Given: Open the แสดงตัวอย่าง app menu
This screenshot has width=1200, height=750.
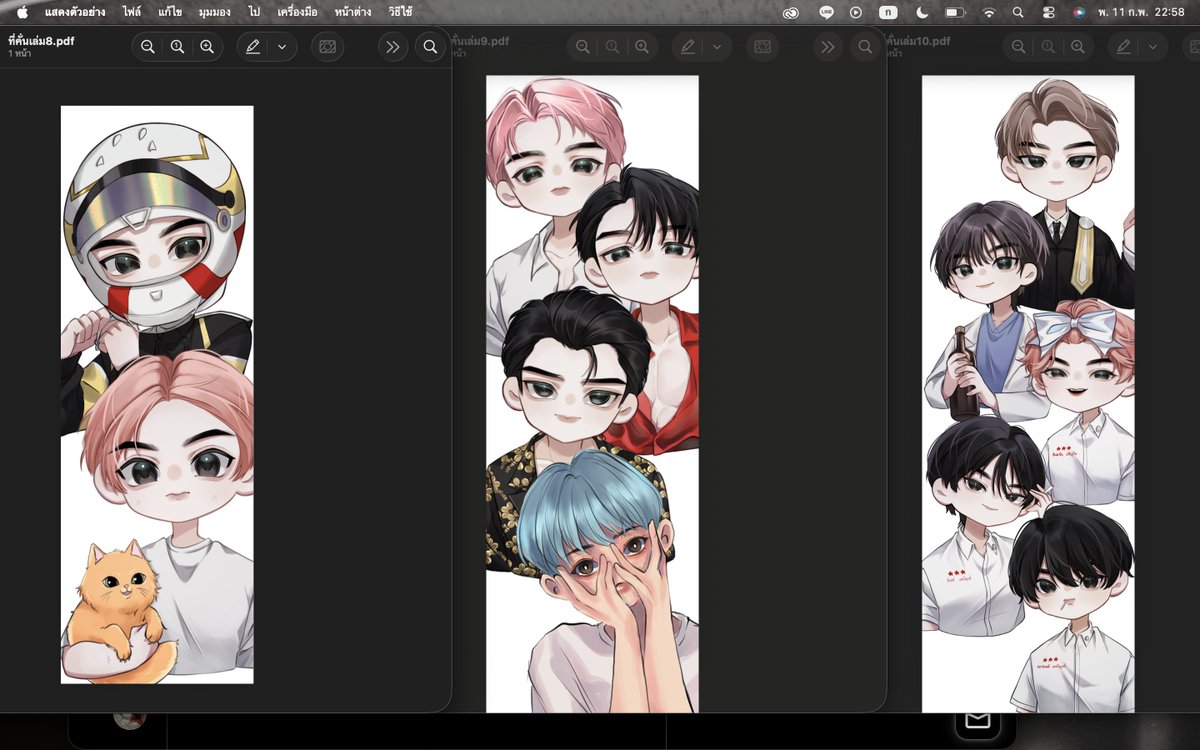Looking at the screenshot, I should point(75,12).
